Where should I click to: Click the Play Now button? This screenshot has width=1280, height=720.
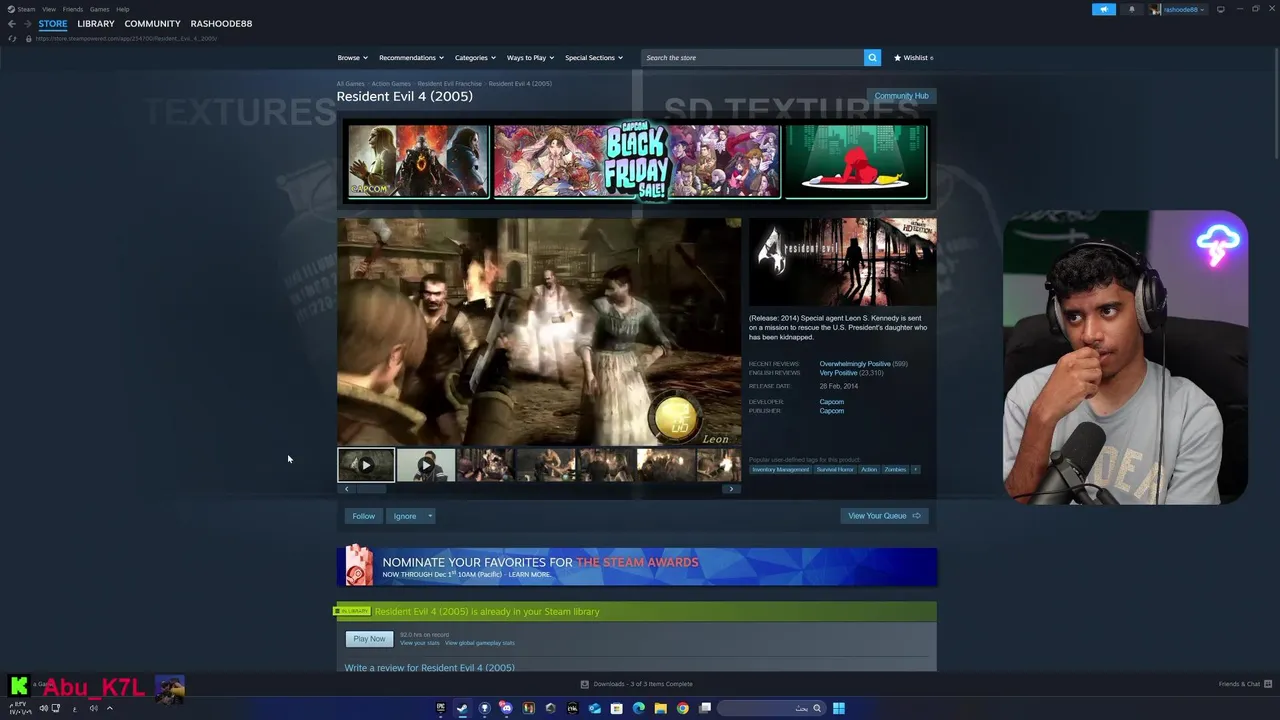click(369, 639)
